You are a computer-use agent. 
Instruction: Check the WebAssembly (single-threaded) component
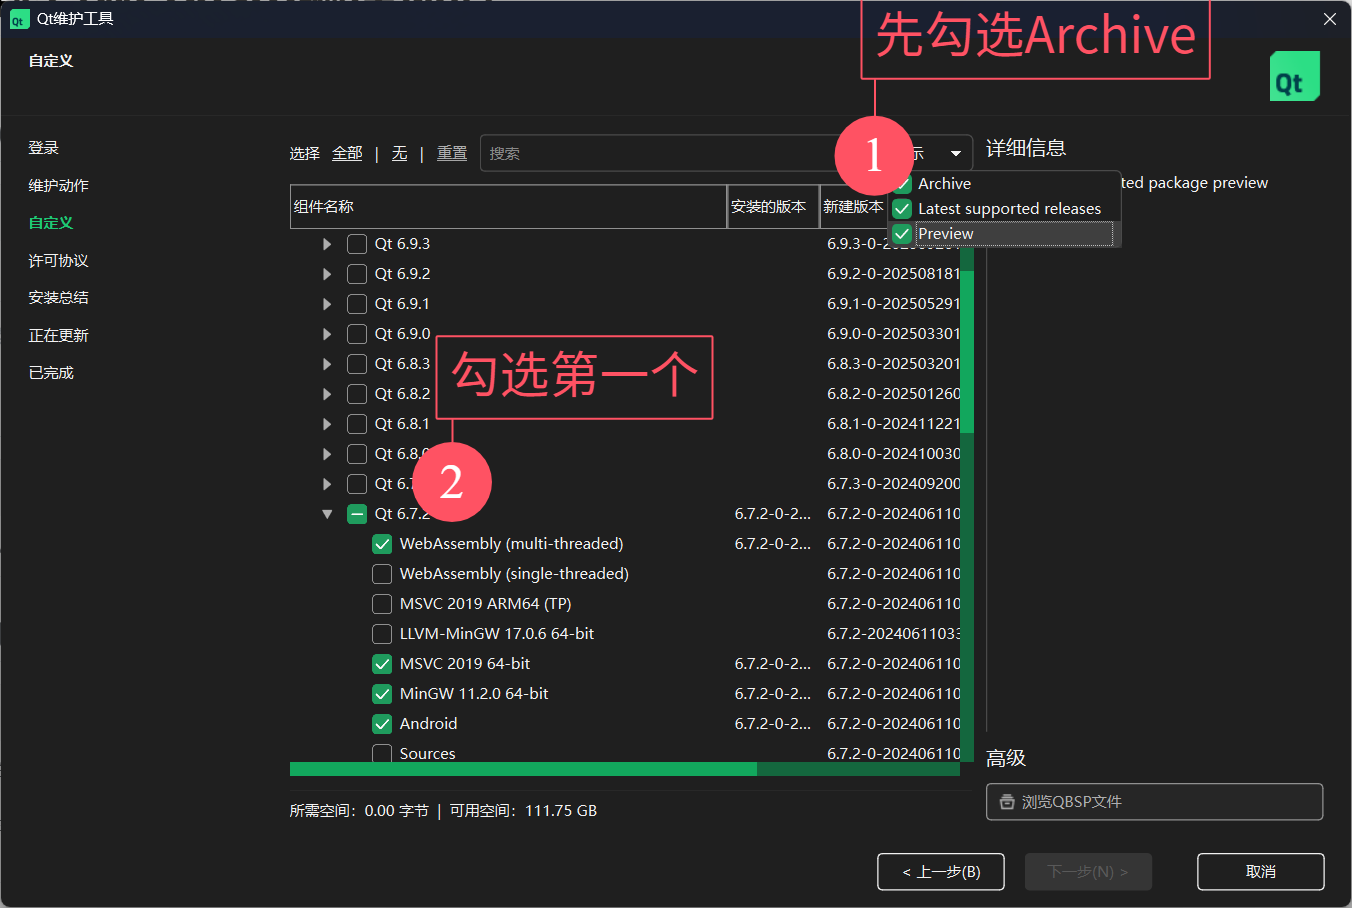click(382, 574)
